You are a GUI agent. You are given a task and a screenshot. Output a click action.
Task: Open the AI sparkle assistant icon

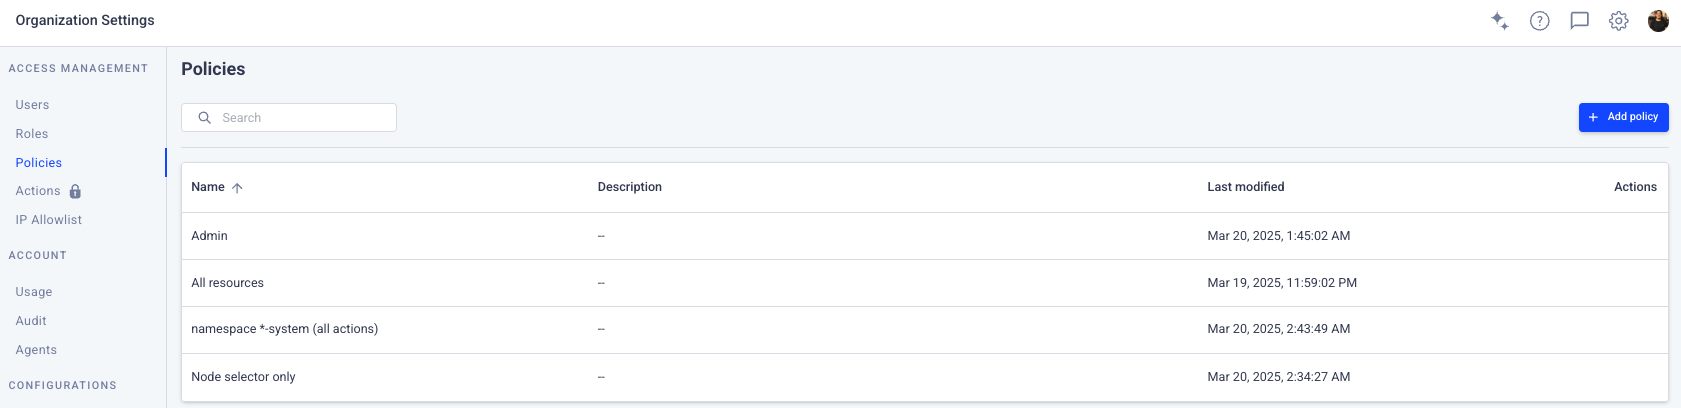[x=1499, y=20]
